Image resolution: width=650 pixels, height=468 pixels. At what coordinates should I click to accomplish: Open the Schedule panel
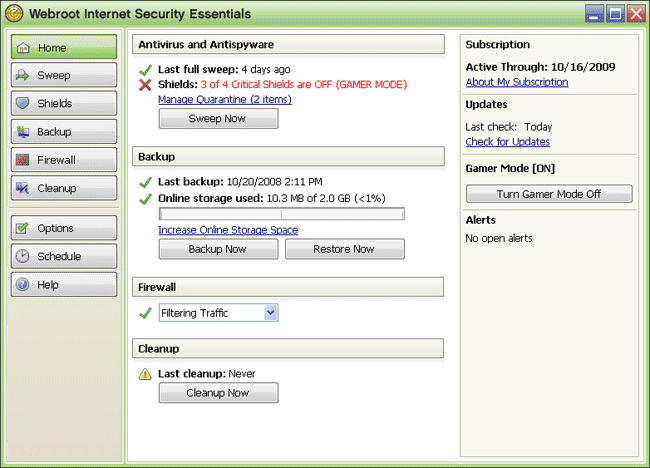64,256
